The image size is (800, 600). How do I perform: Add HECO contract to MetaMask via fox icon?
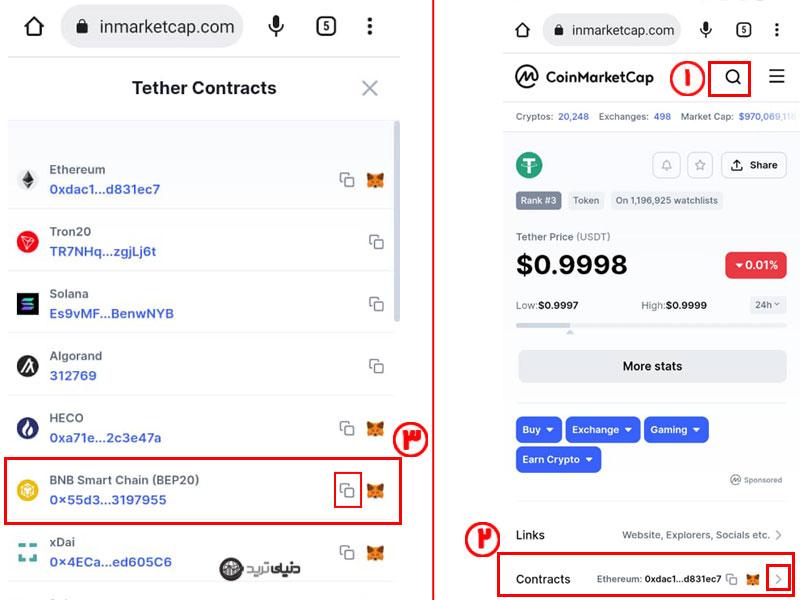click(x=375, y=429)
